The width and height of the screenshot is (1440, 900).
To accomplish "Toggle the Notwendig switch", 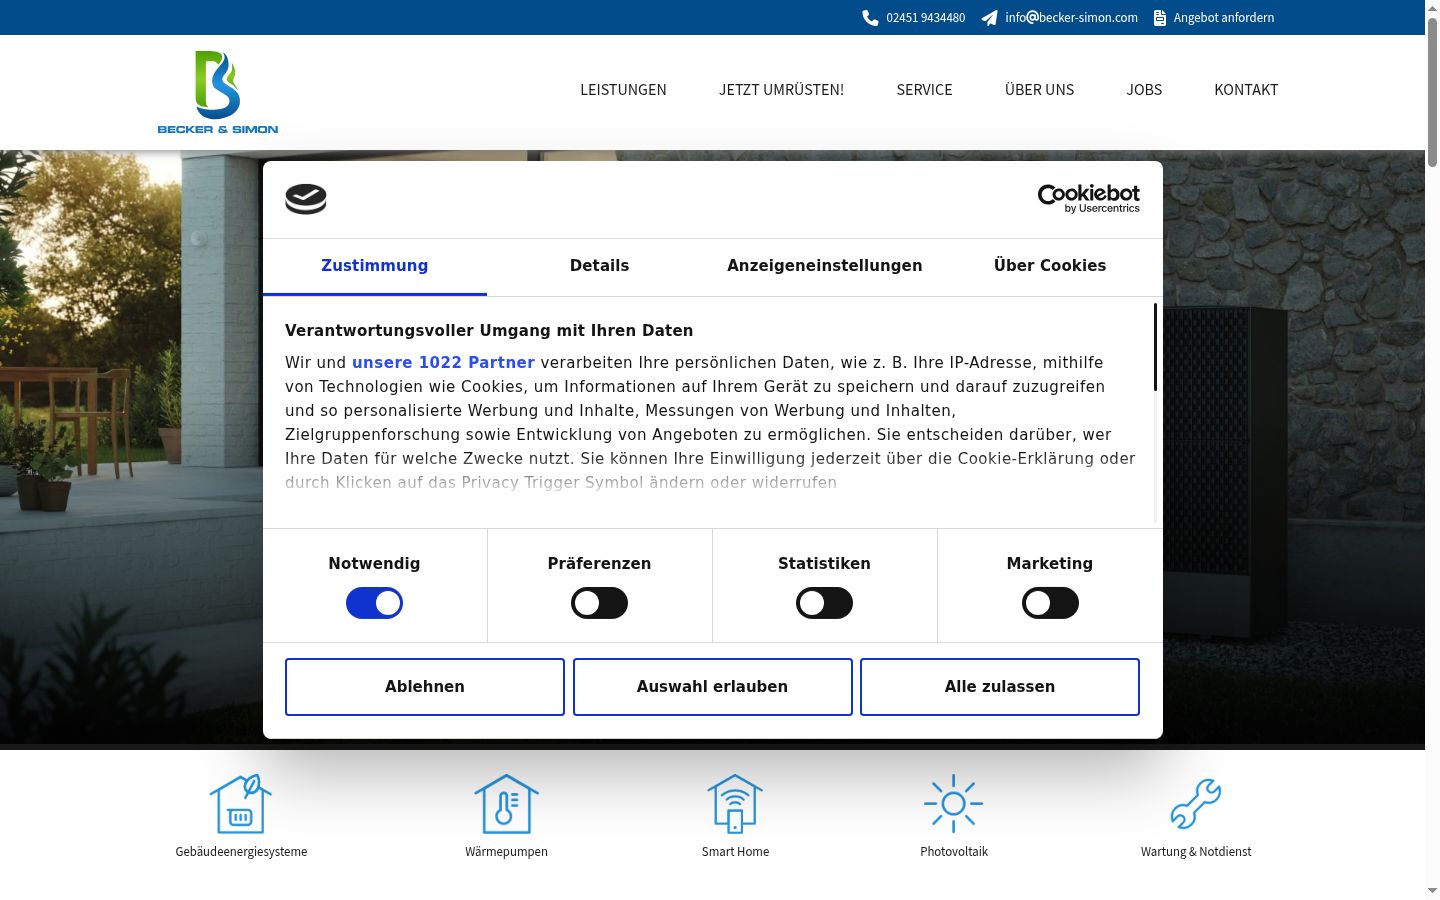I will (x=374, y=603).
